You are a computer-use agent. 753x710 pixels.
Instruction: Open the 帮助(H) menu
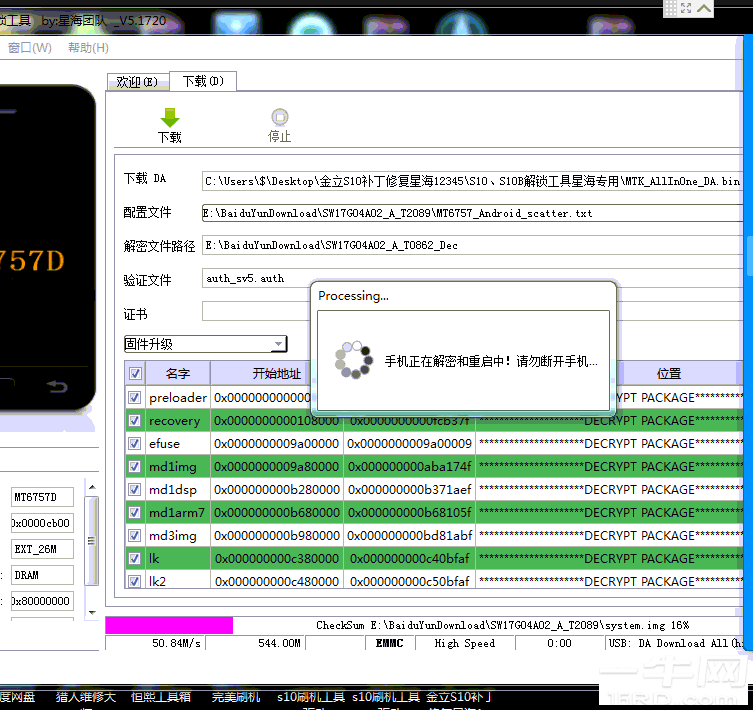88,48
